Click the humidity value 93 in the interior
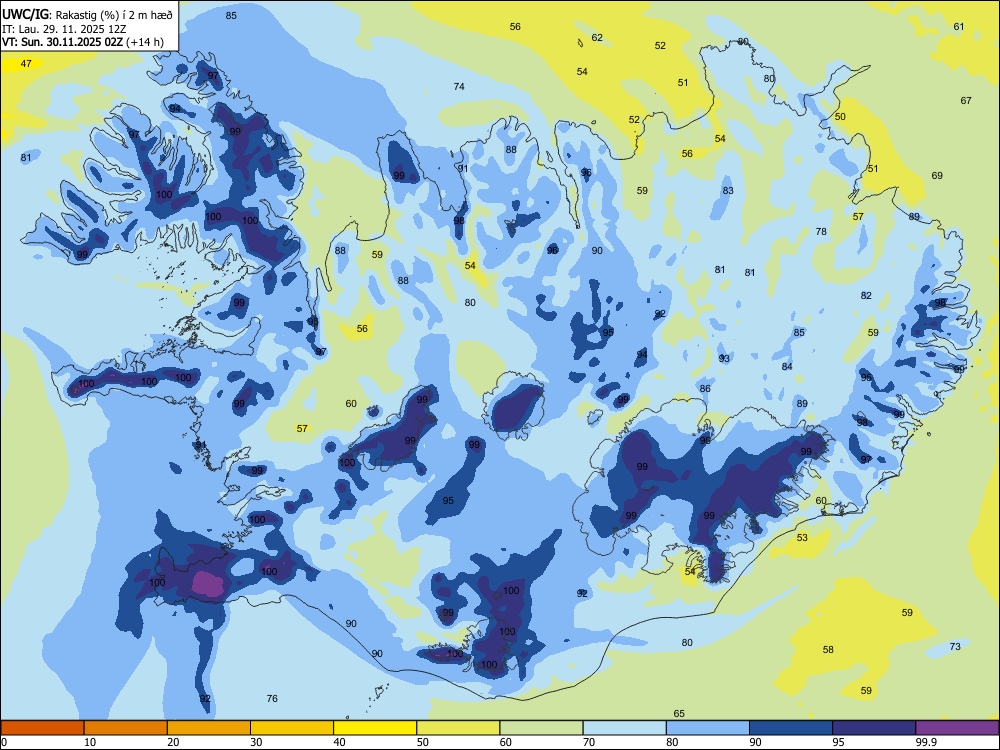The image size is (1000, 750). pyautogui.click(x=724, y=359)
